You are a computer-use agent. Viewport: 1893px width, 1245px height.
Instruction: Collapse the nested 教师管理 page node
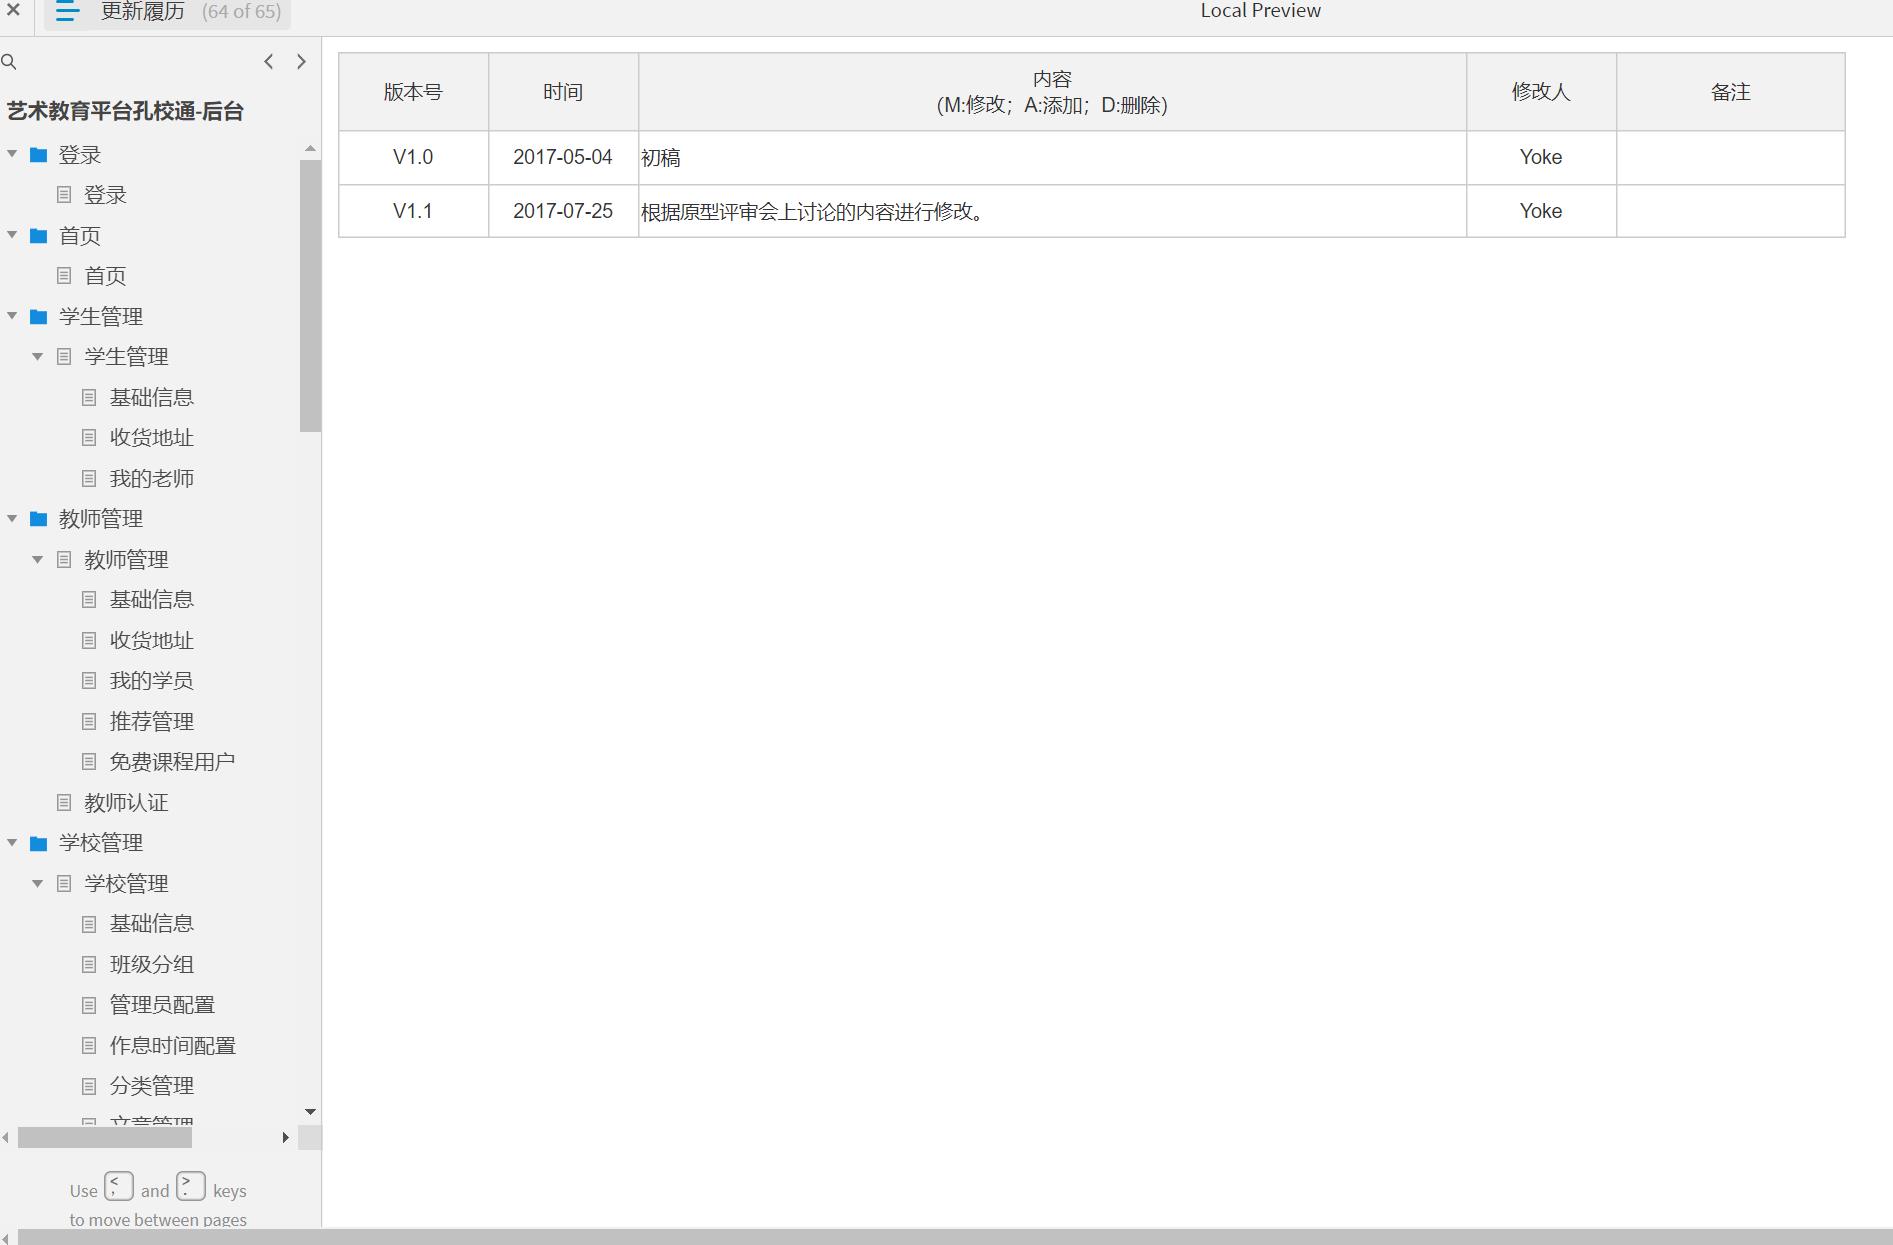pos(38,560)
